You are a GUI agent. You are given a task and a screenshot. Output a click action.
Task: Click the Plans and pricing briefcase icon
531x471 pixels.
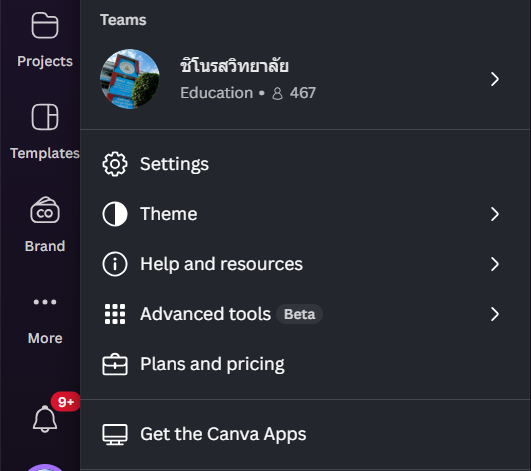point(115,364)
